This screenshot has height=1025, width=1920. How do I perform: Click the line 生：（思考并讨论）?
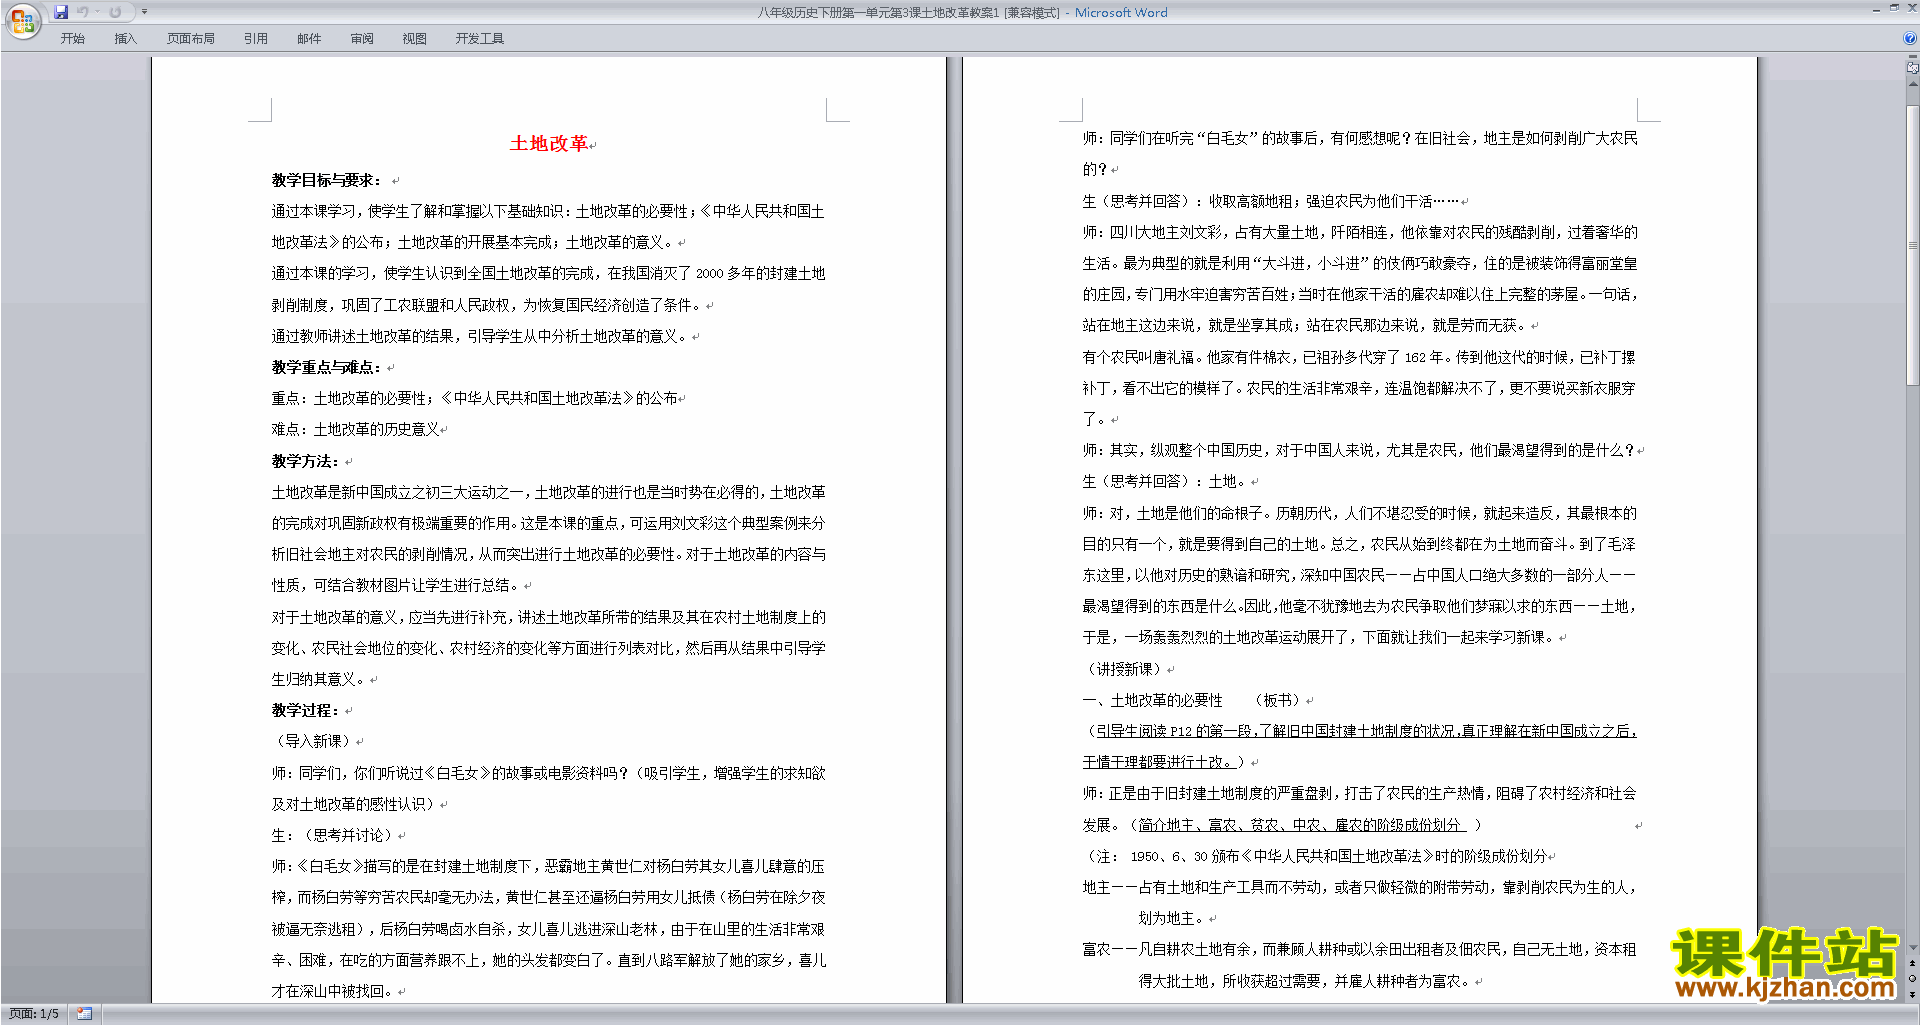334,835
